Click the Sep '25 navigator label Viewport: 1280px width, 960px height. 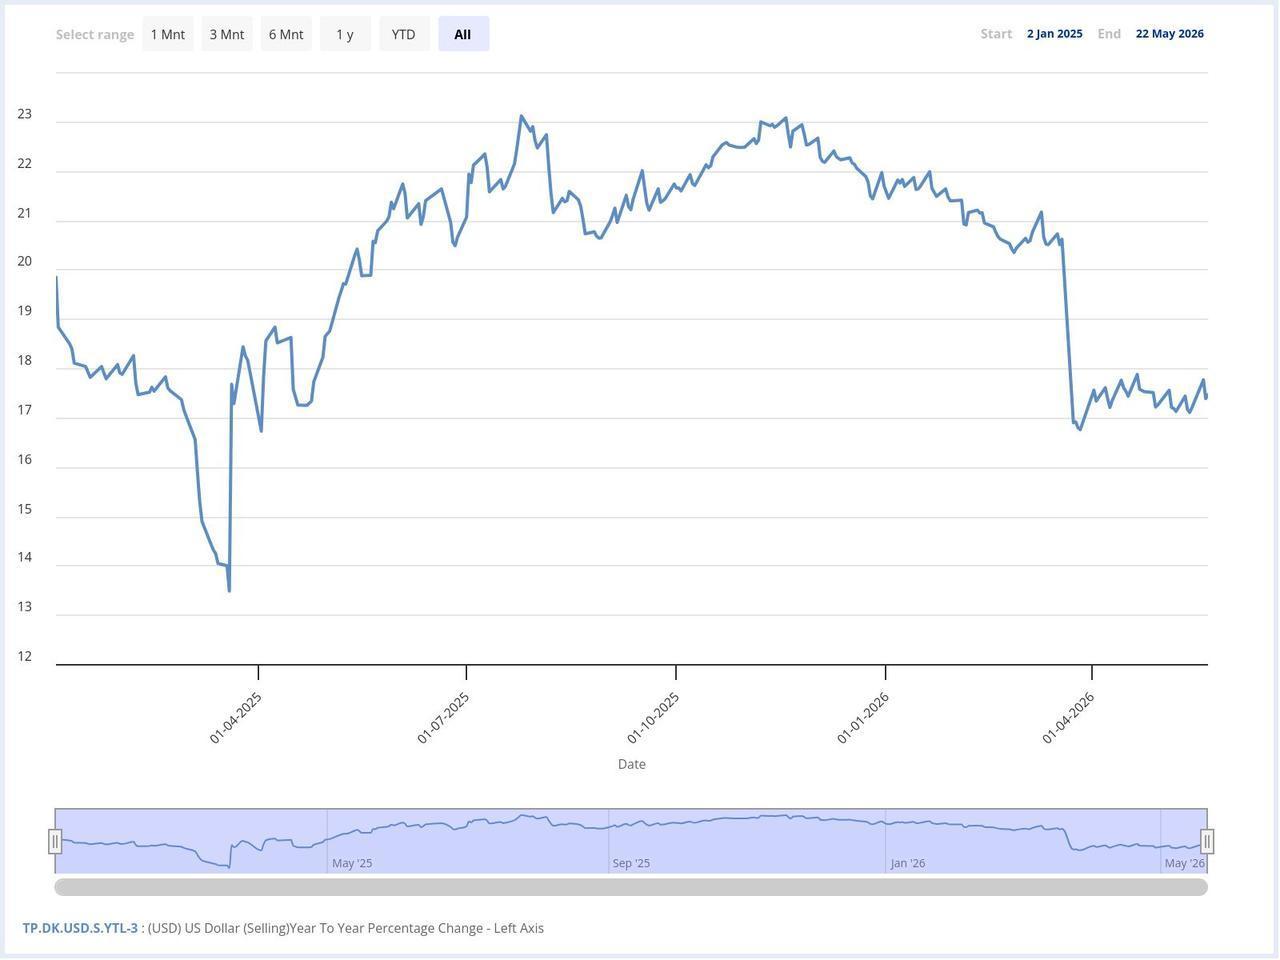[x=631, y=863]
